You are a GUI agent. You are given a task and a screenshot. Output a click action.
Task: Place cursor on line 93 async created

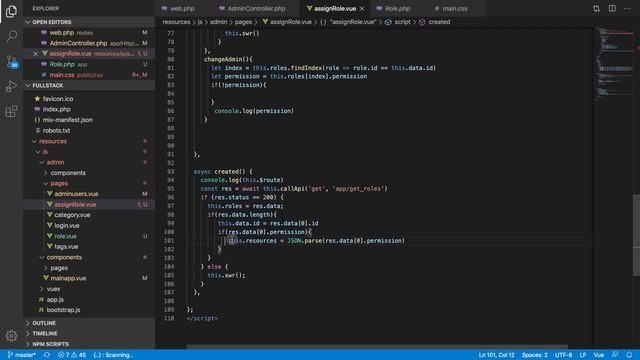(x=223, y=171)
